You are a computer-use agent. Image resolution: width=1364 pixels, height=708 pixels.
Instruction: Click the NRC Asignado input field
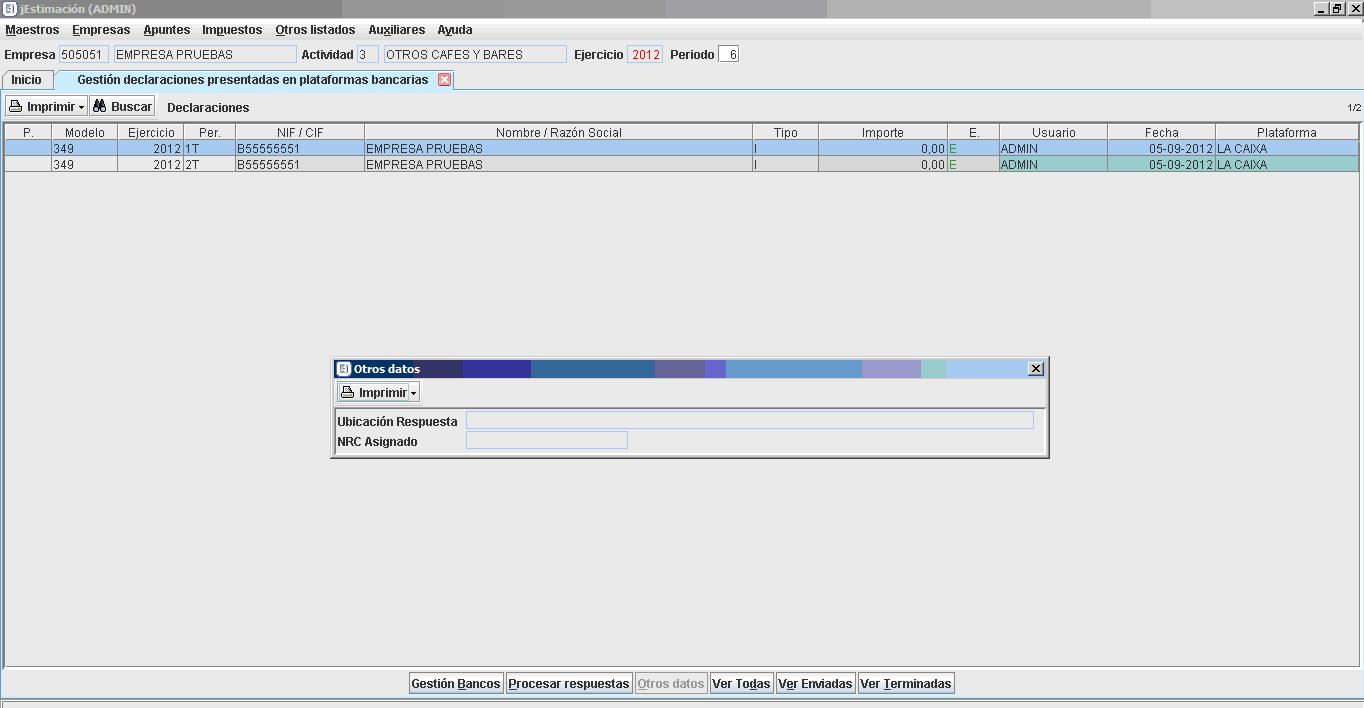click(x=546, y=441)
